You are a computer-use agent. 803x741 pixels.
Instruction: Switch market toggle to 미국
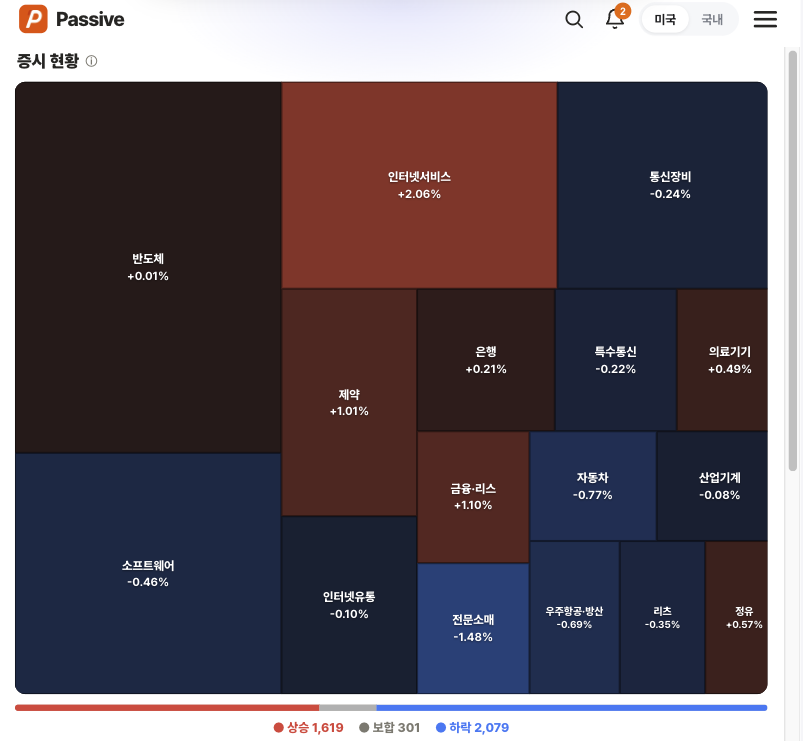pos(665,19)
